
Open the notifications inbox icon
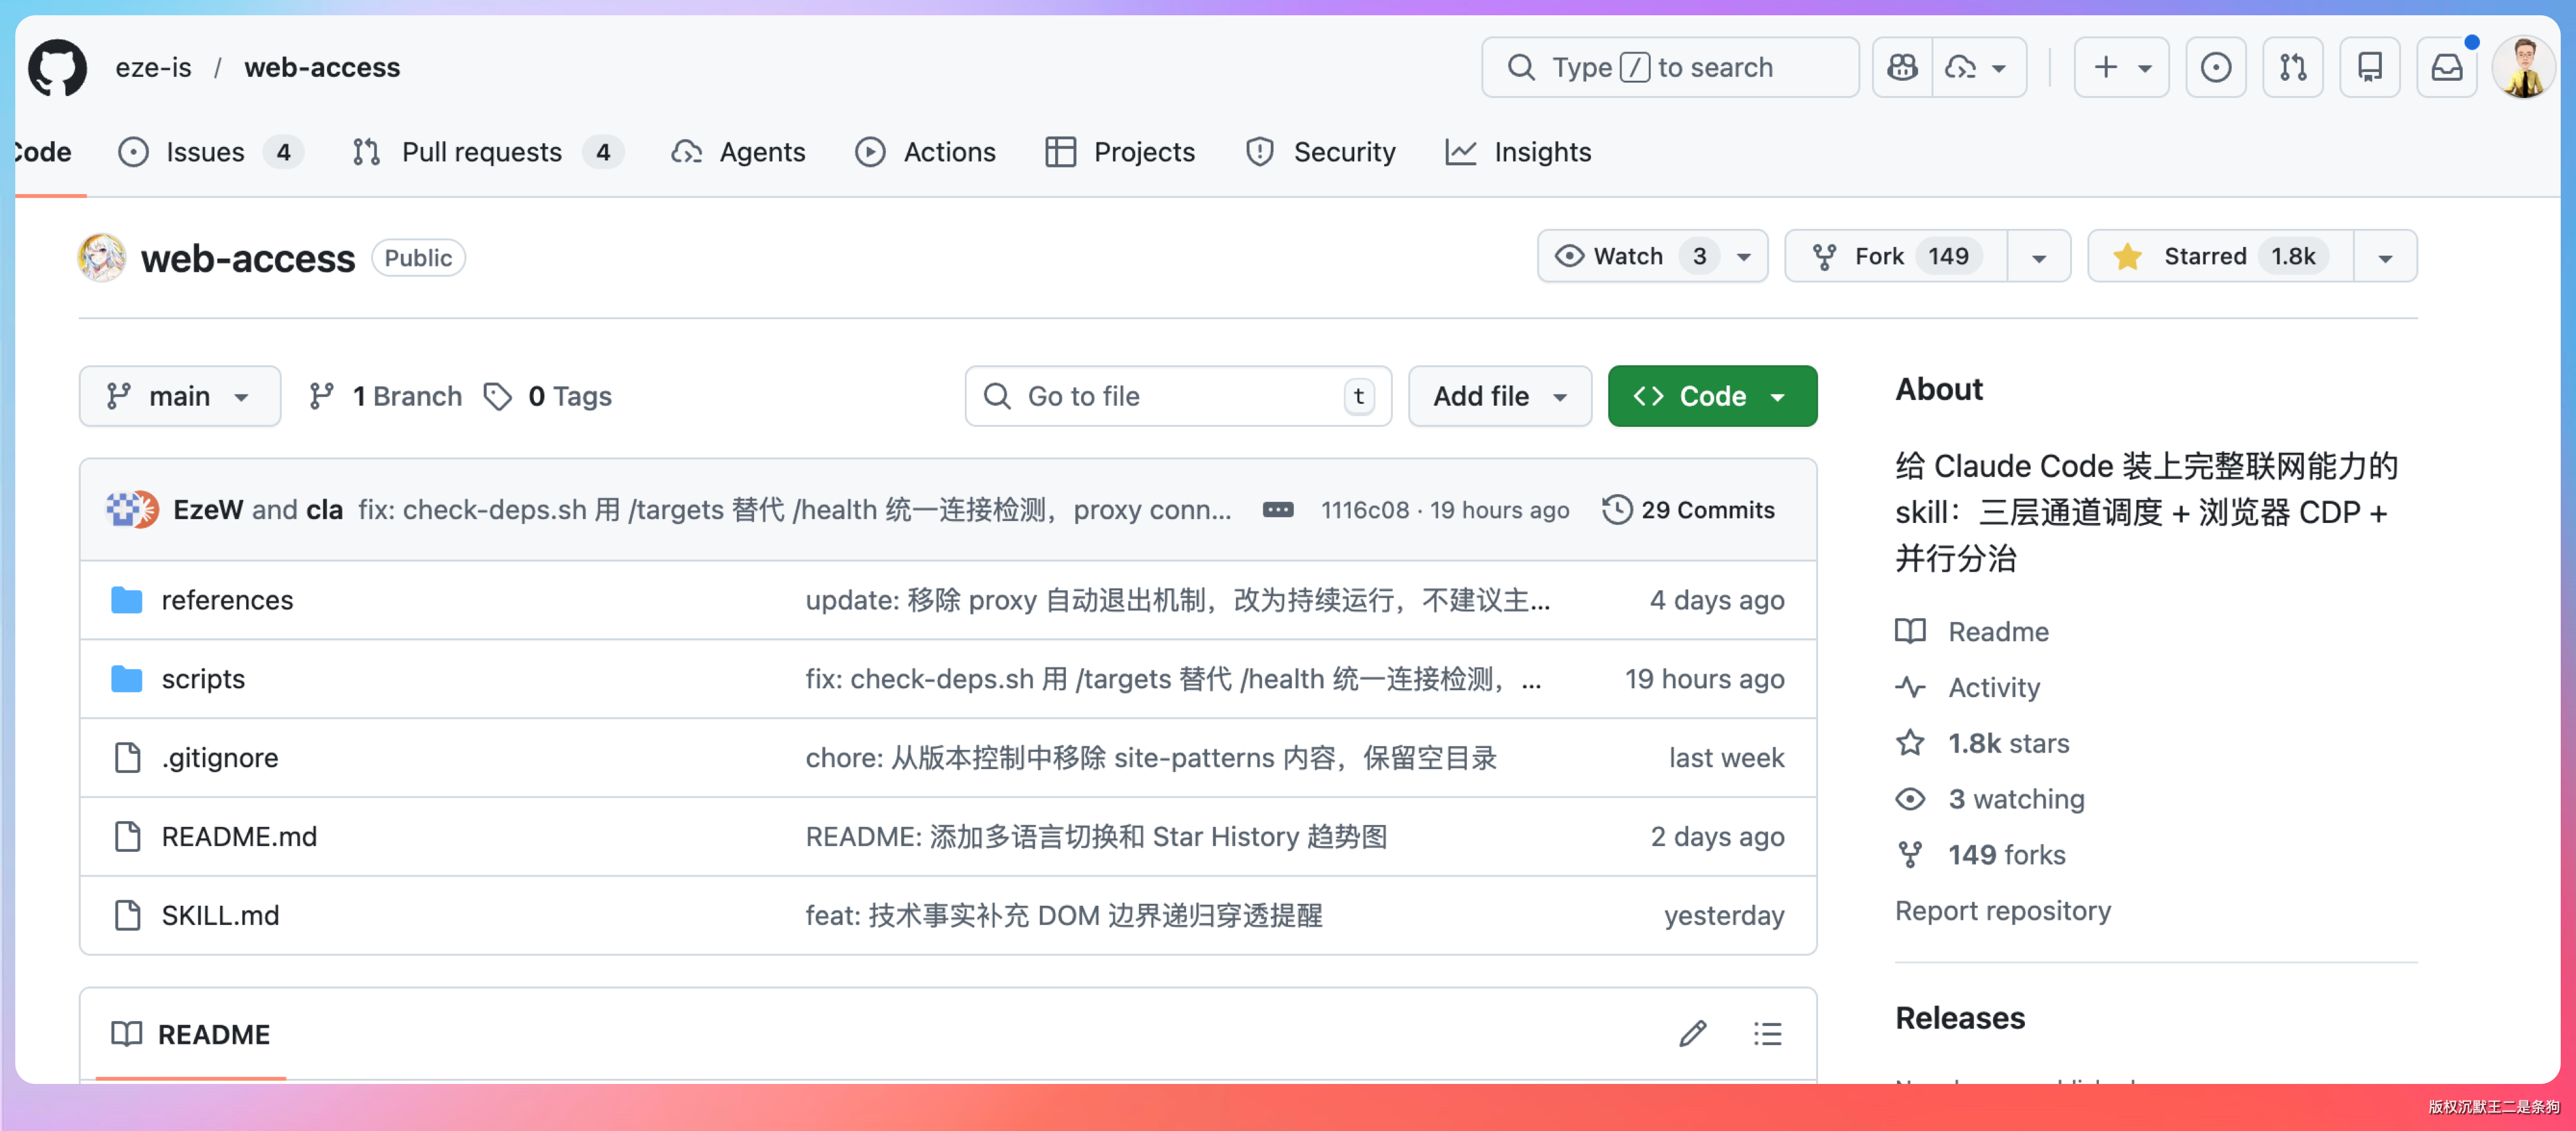[2446, 67]
